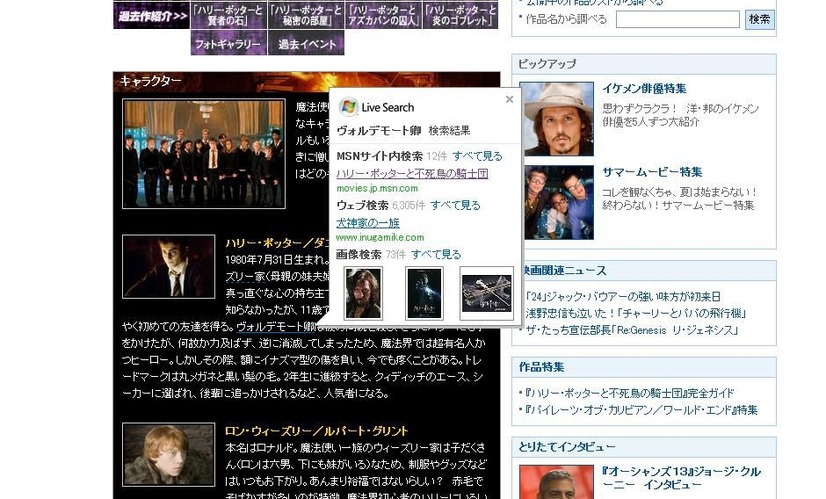Image resolution: width=826 pixels, height=499 pixels.
Task: Open the dark movie poster image result
Action: [x=424, y=293]
